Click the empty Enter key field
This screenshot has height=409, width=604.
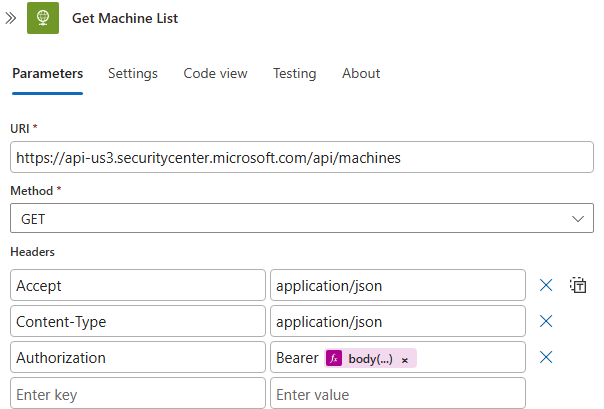point(137,394)
